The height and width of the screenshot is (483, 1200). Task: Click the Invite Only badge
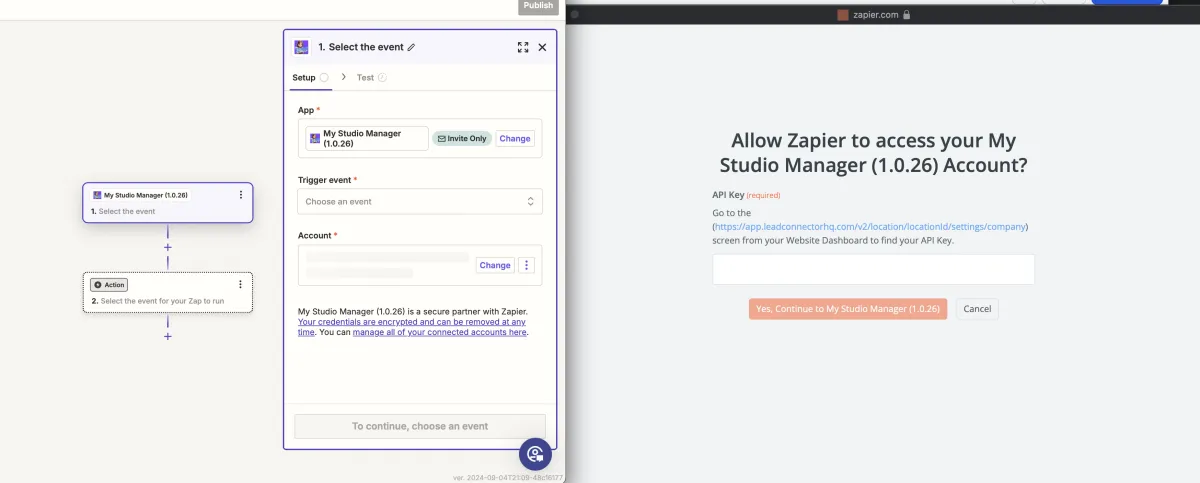coord(462,138)
